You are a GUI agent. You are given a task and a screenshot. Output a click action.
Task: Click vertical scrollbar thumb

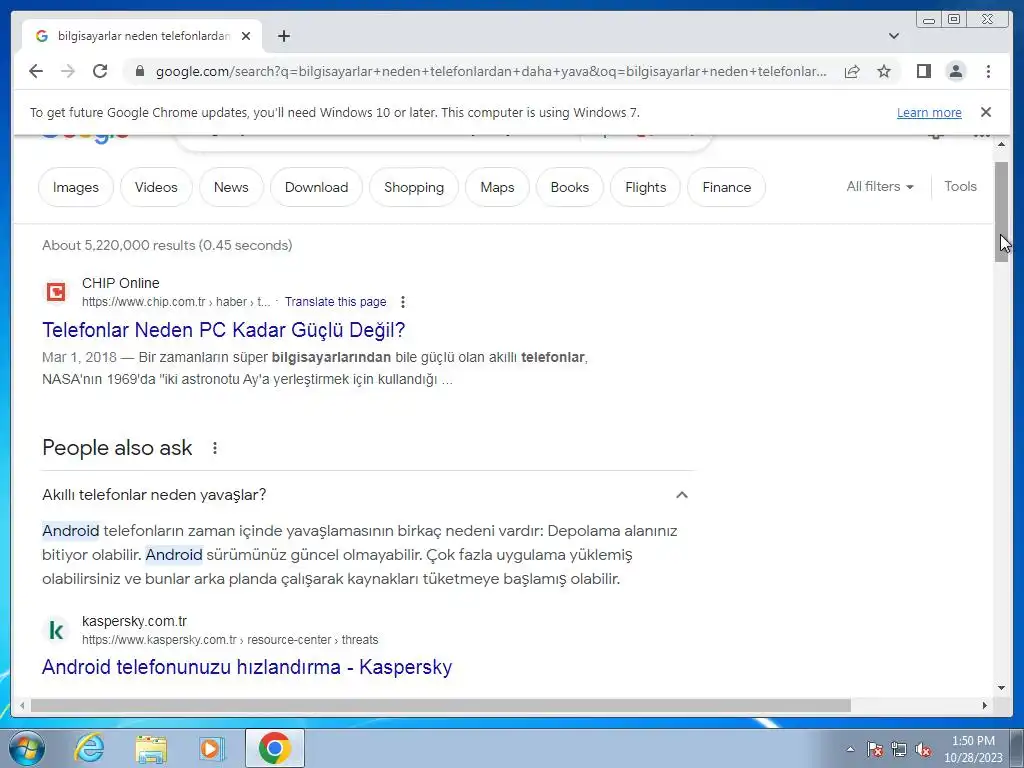coord(1001,212)
